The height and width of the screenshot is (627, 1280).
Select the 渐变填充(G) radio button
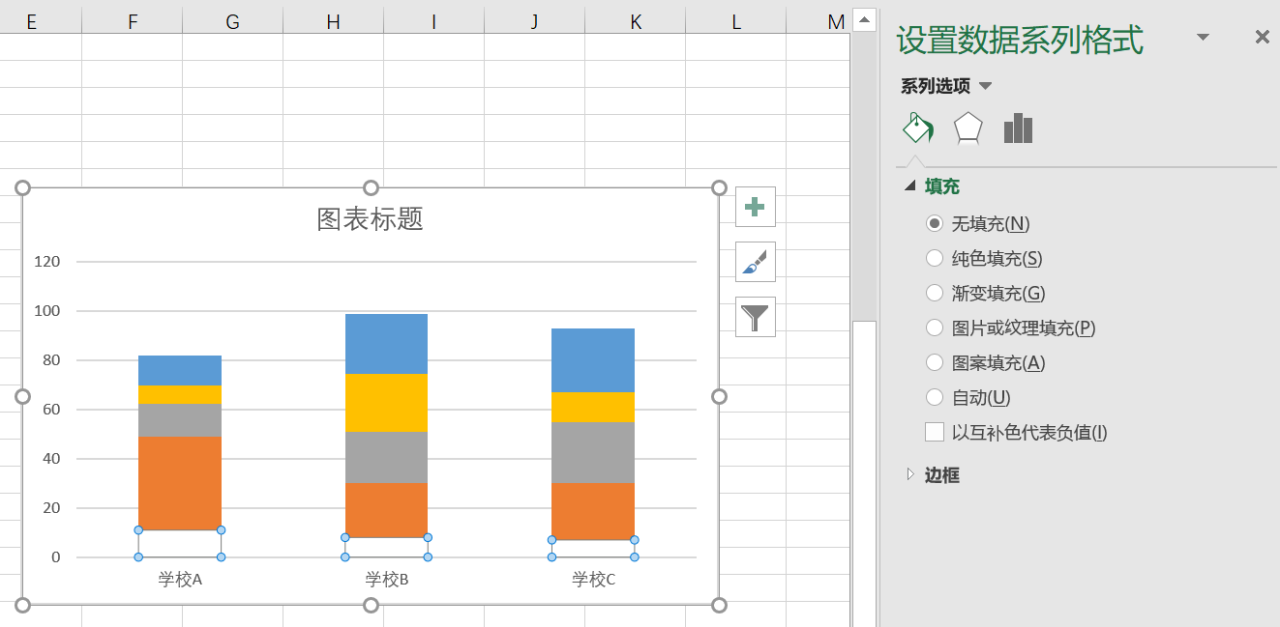[x=934, y=293]
